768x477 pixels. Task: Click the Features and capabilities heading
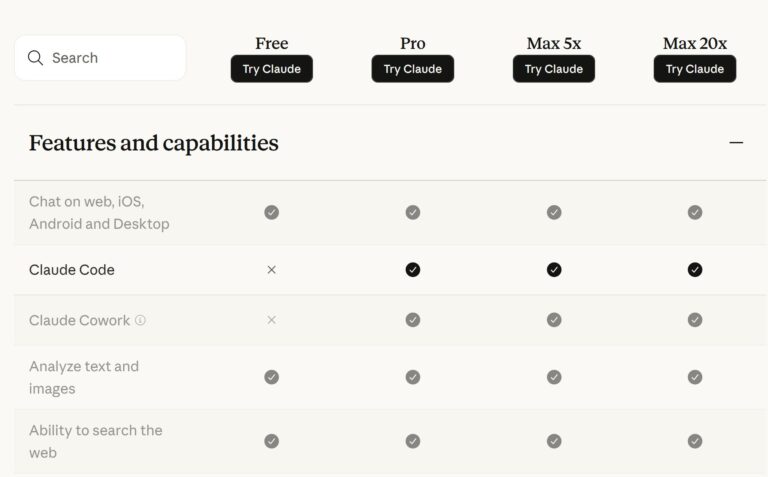tap(153, 143)
